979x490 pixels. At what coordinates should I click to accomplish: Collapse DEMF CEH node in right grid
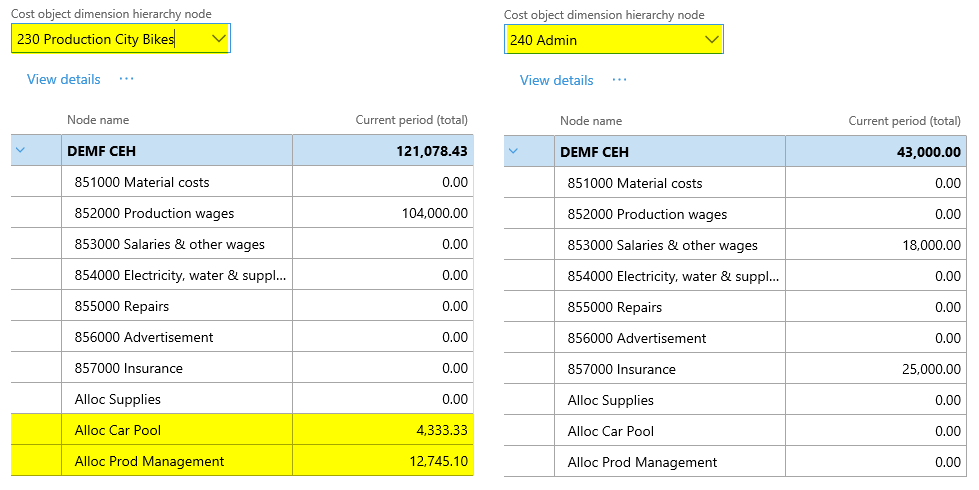tap(514, 152)
